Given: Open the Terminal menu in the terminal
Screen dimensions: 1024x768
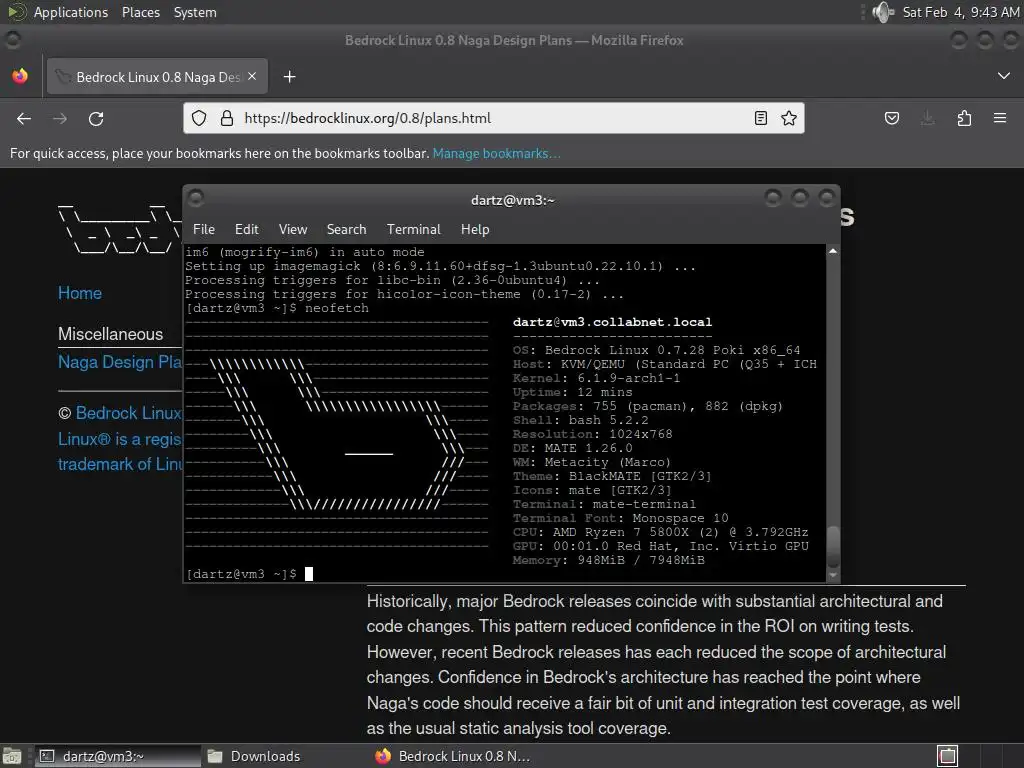Looking at the screenshot, I should pyautogui.click(x=413, y=229).
